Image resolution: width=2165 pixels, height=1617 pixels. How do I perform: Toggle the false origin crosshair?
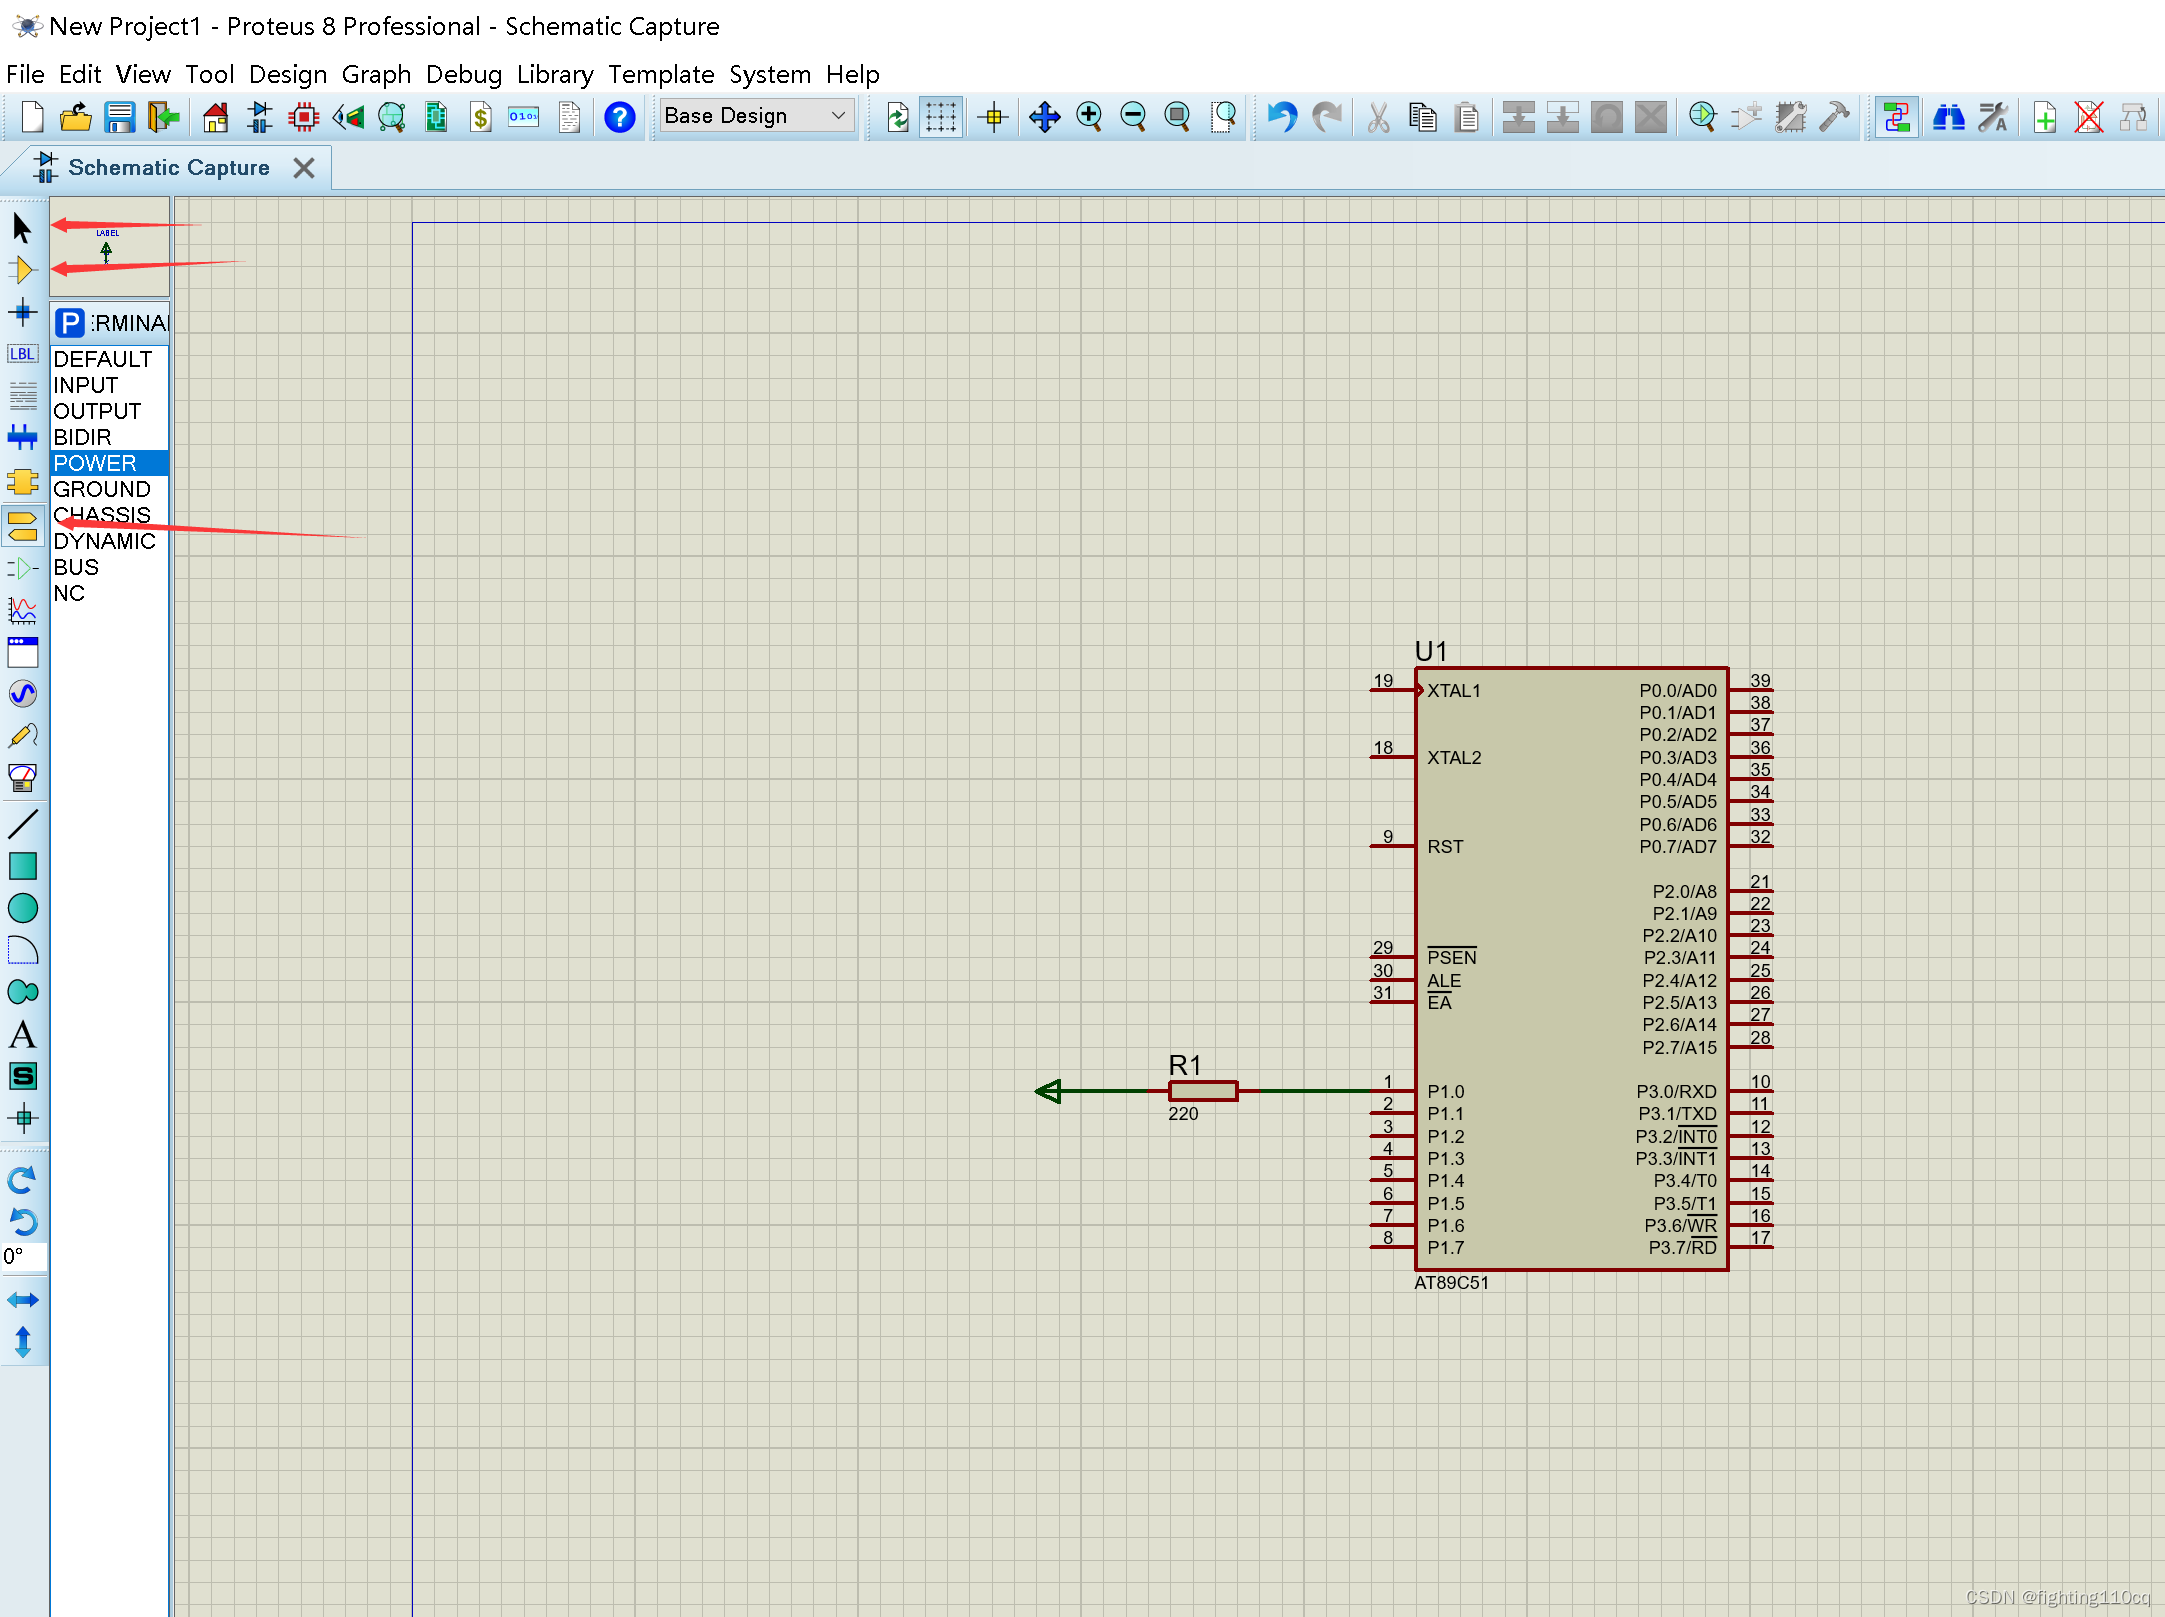pyautogui.click(x=993, y=117)
